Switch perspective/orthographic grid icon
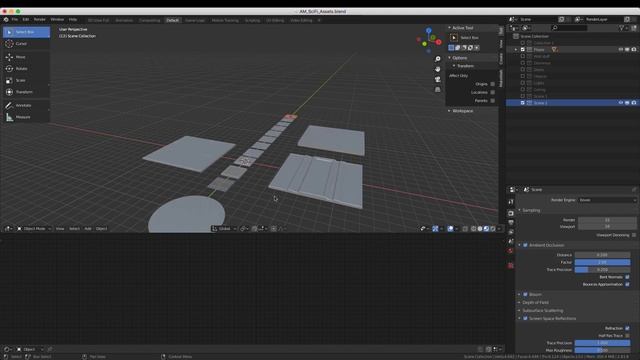The height and width of the screenshot is (360, 640). click(438, 89)
